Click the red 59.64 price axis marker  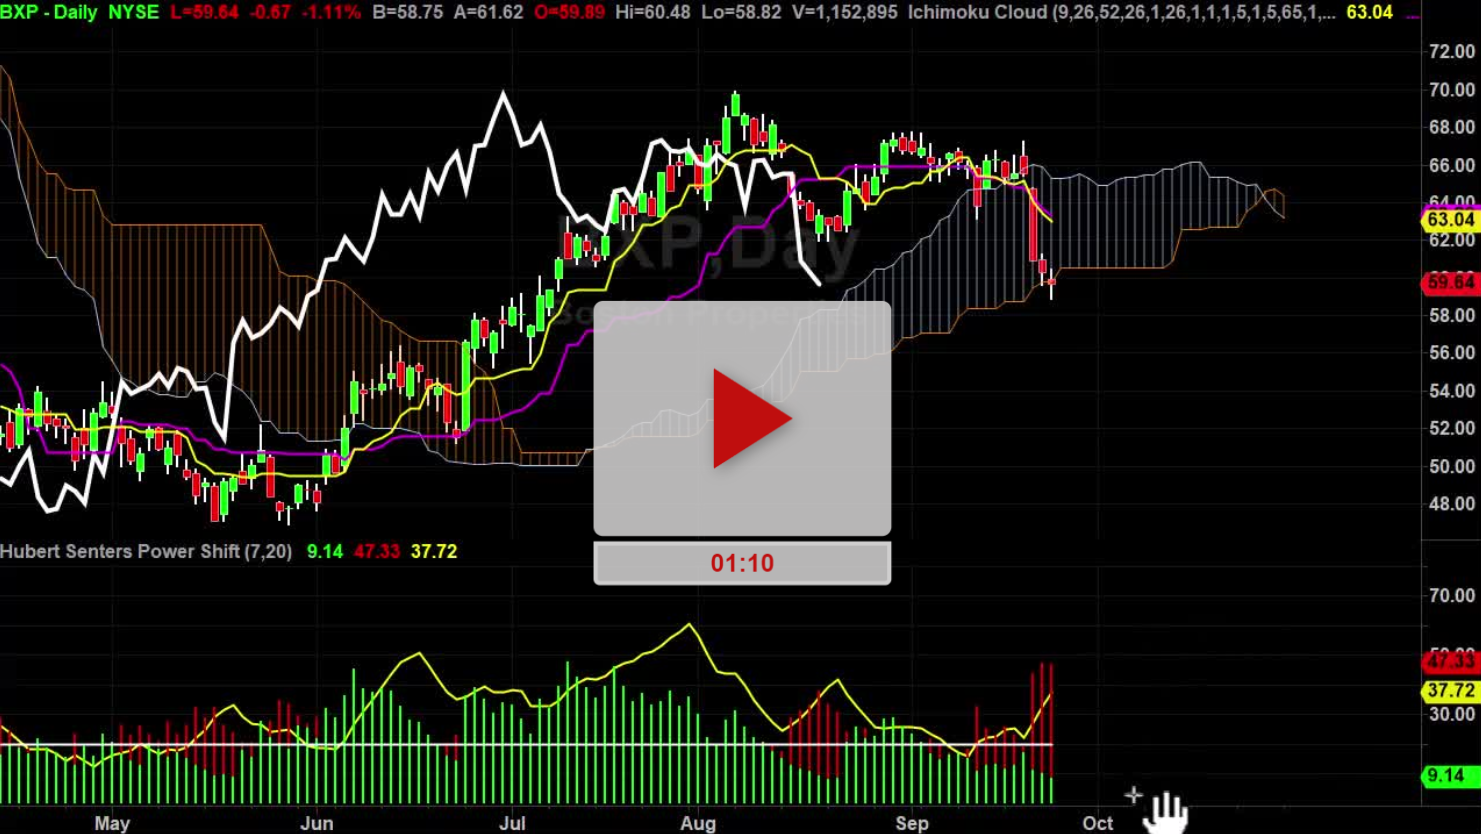(1450, 282)
